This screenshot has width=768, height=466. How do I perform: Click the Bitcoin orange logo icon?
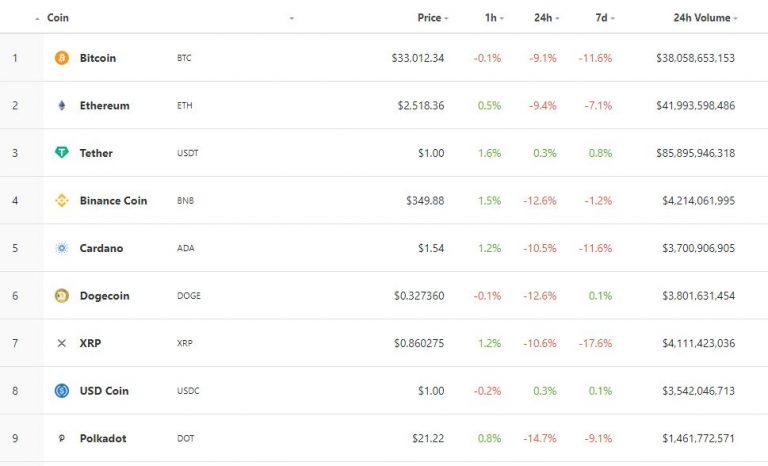(62, 58)
